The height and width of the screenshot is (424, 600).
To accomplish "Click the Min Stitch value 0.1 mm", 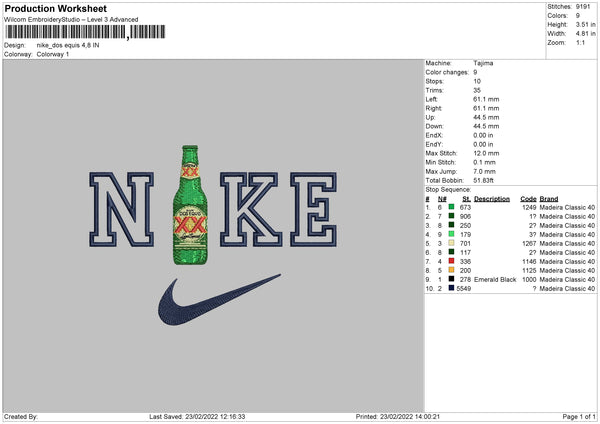I will 483,162.
